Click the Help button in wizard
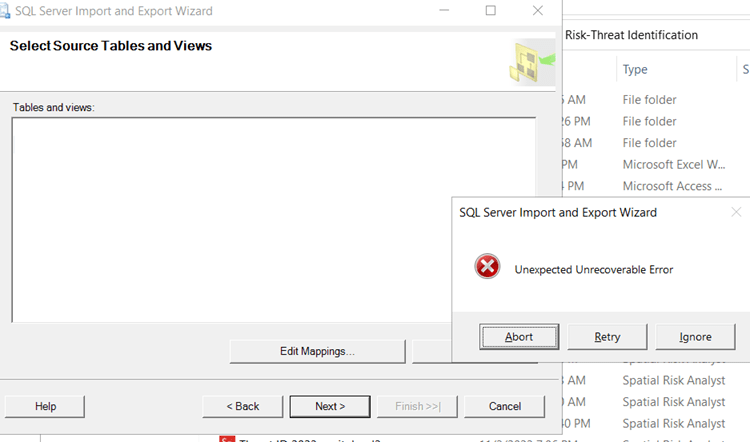The width and height of the screenshot is (751, 443). (x=45, y=406)
